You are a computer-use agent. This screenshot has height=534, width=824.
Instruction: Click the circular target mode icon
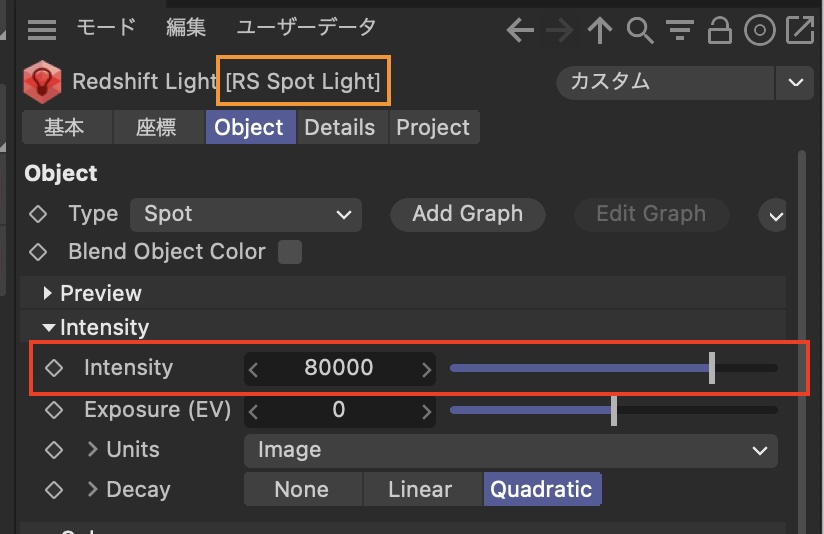pyautogui.click(x=760, y=31)
